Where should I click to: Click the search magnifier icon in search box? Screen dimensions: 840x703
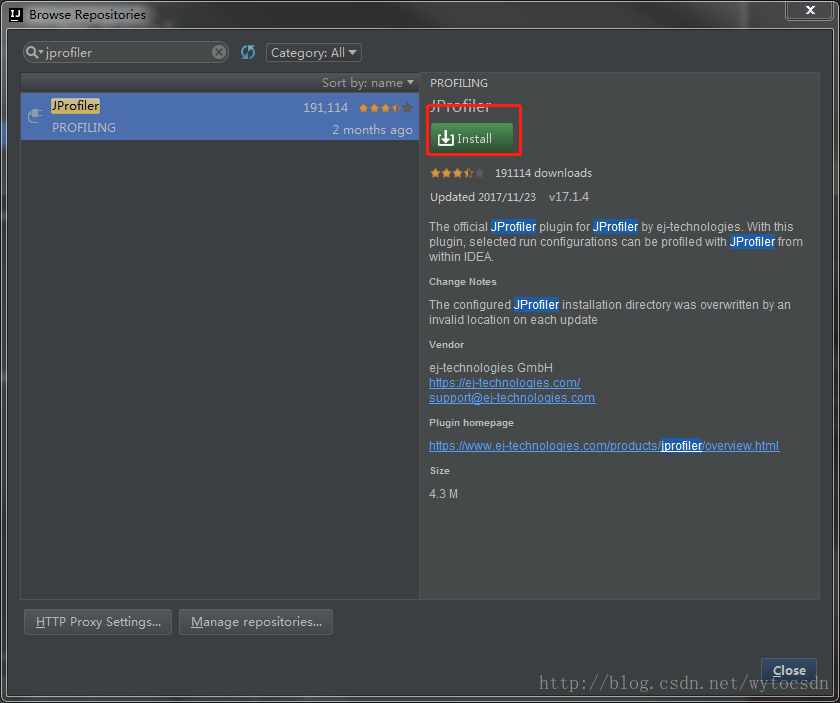point(33,52)
